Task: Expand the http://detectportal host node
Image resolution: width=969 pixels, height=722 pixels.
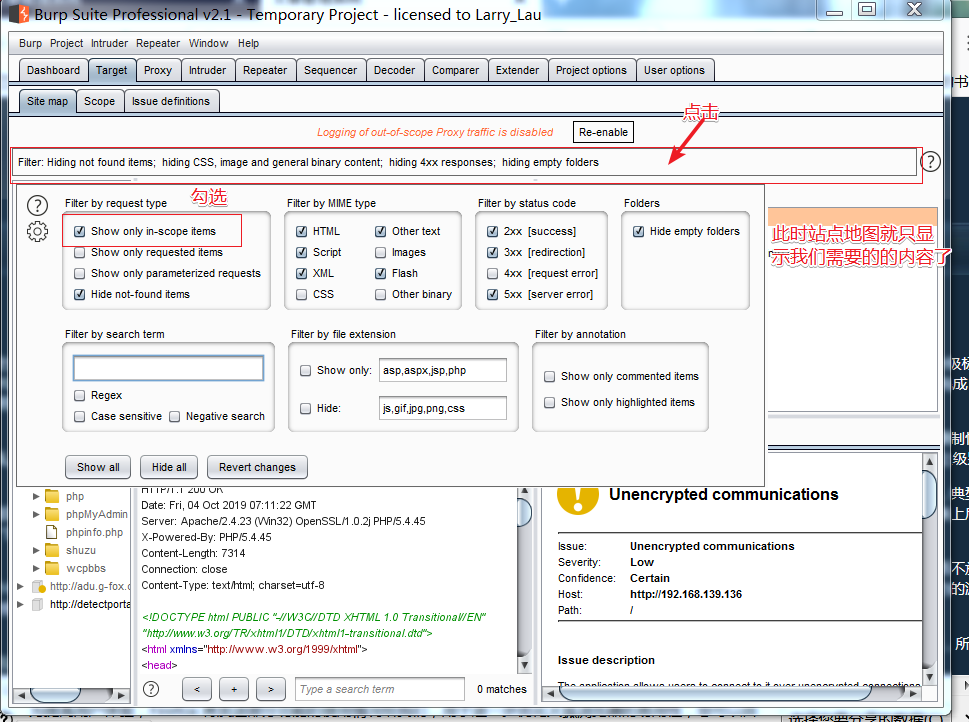Action: coord(20,604)
